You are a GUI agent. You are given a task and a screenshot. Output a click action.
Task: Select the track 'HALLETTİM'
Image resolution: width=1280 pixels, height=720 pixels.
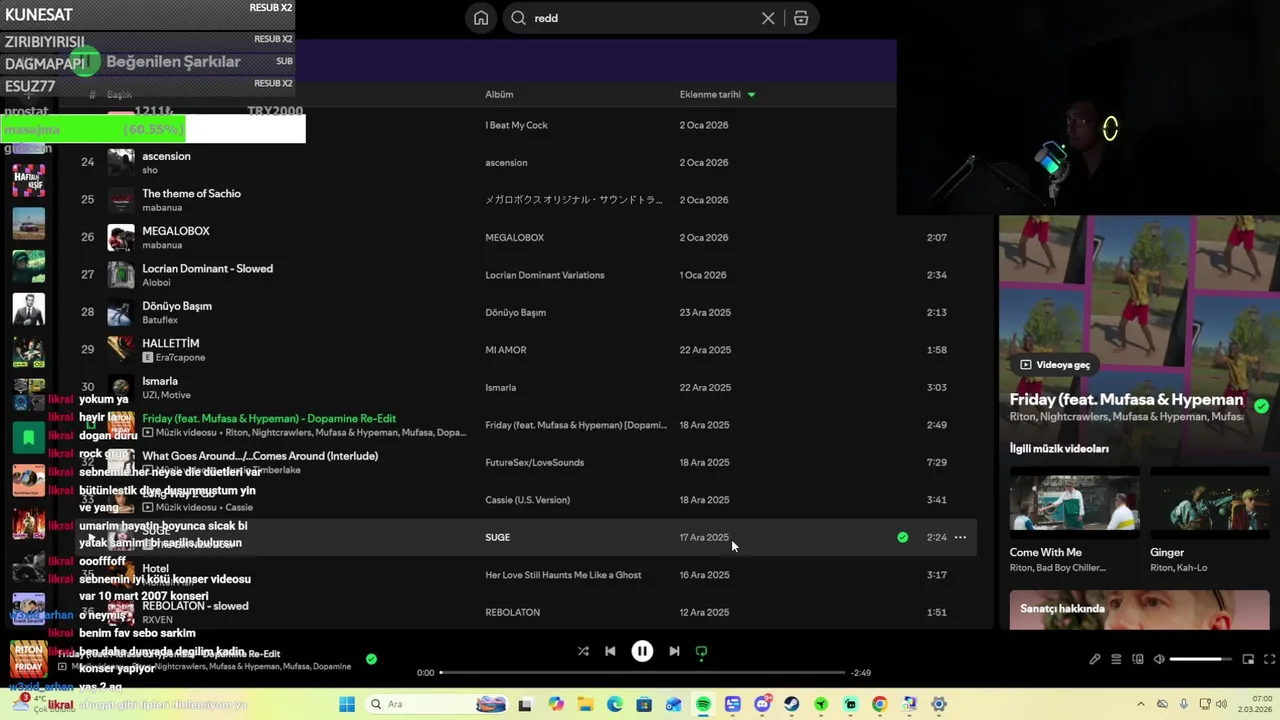coord(171,343)
